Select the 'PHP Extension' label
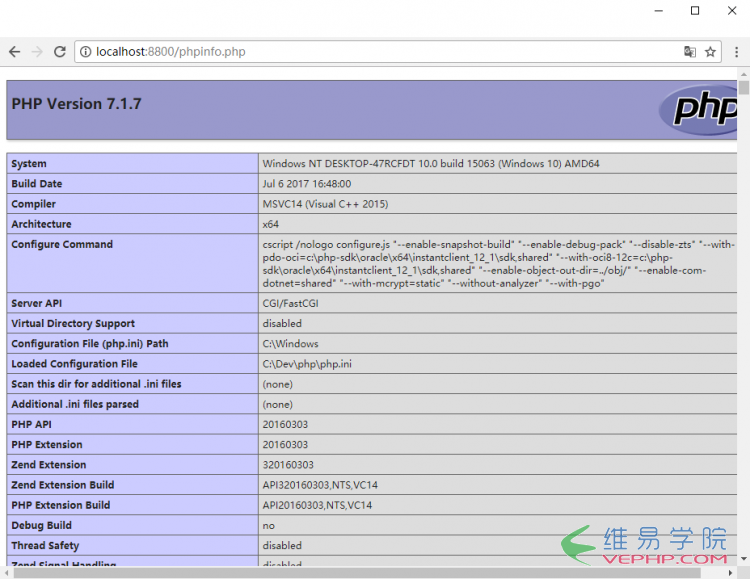Image resolution: width=750 pixels, height=579 pixels. point(46,445)
